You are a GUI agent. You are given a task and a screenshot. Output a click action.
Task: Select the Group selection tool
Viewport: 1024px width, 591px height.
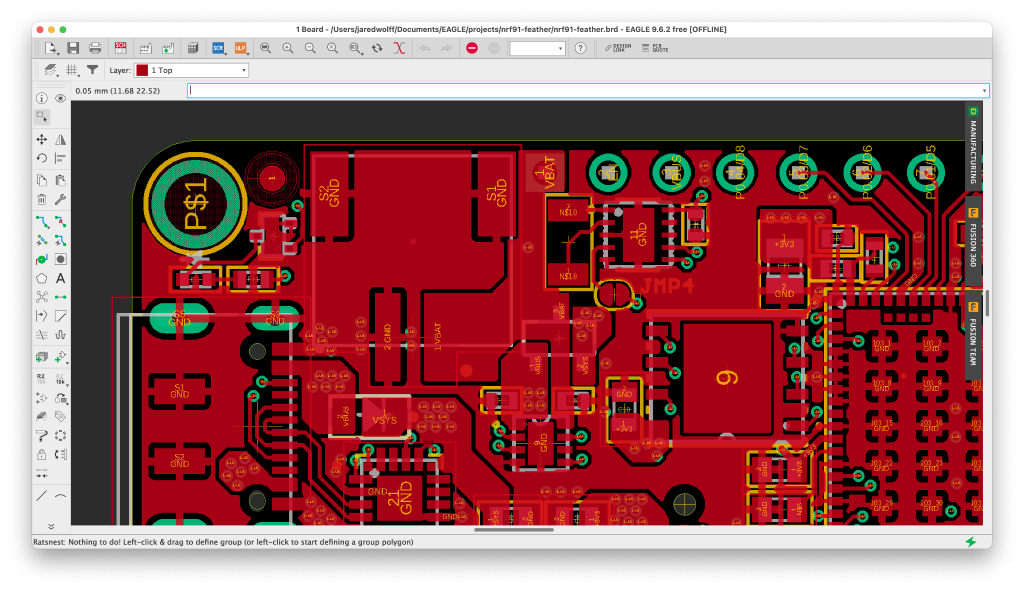coord(42,117)
